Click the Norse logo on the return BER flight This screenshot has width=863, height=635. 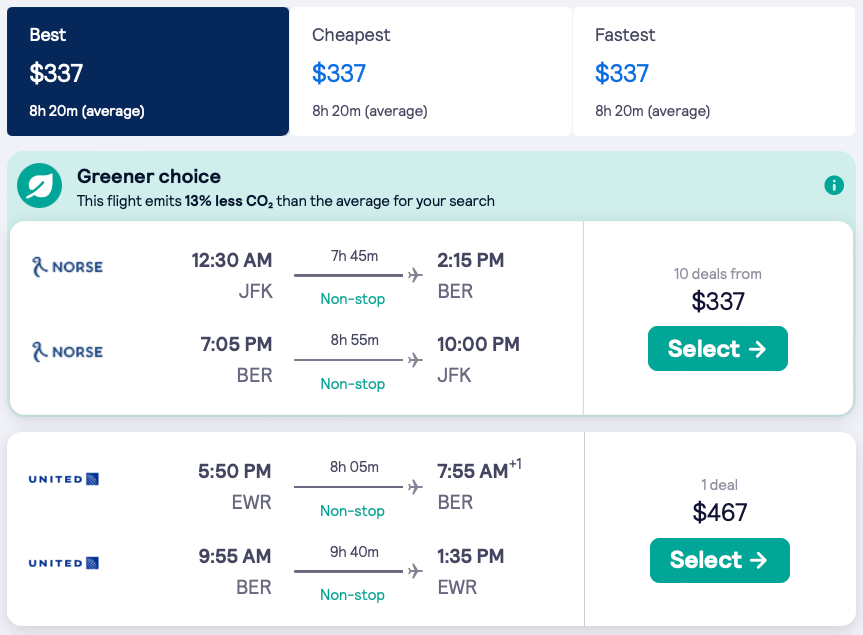[x=67, y=351]
